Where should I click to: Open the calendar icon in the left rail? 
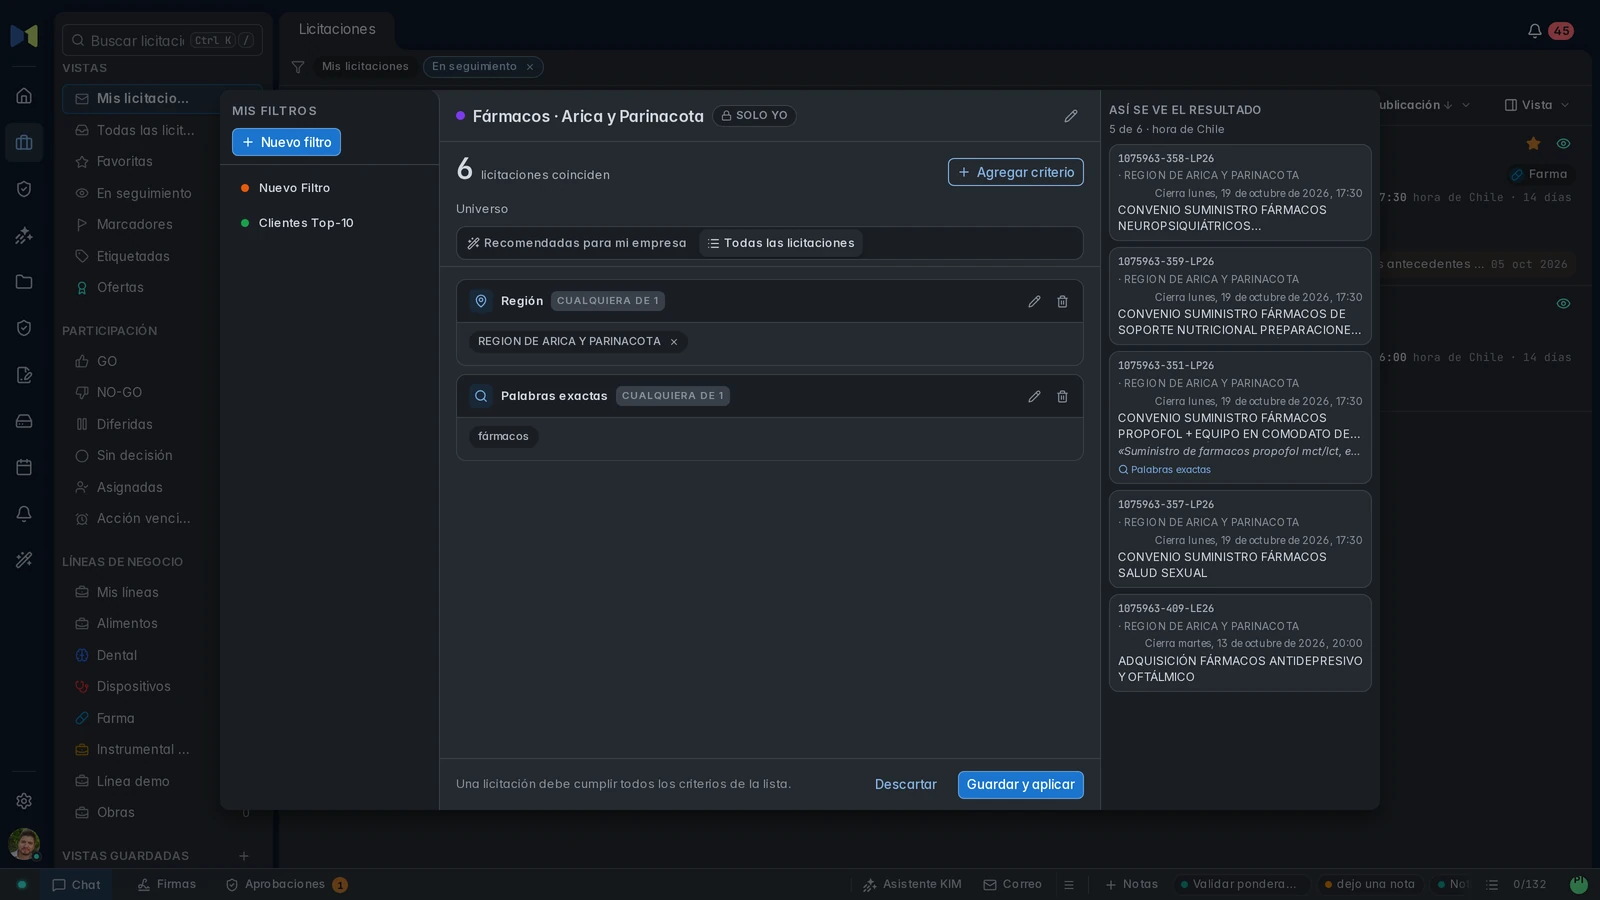pos(24,467)
